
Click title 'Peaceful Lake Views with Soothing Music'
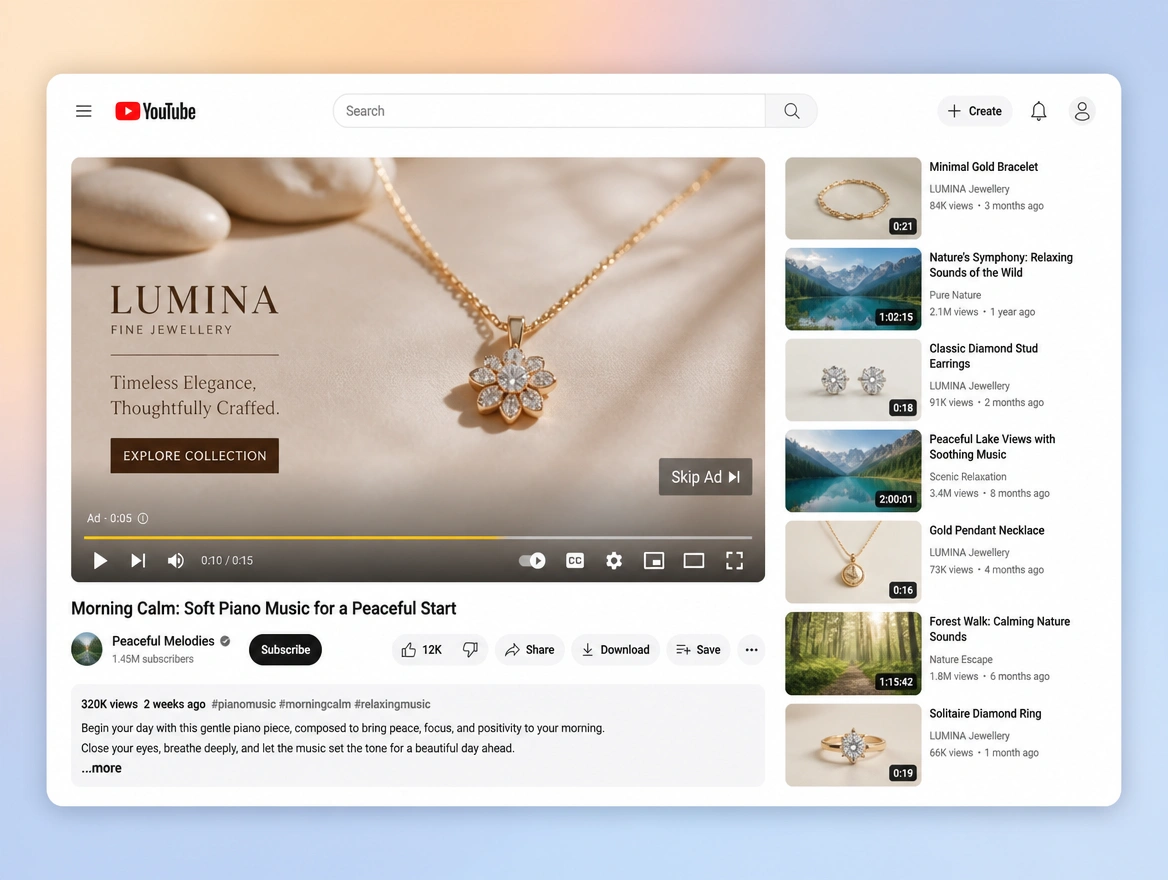[x=992, y=446]
